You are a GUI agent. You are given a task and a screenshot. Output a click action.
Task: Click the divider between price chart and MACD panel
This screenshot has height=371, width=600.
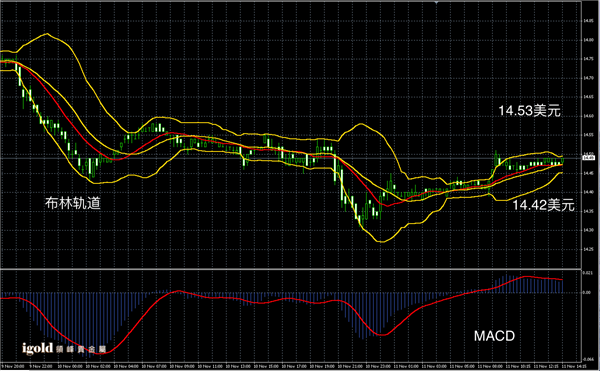[x=291, y=269]
